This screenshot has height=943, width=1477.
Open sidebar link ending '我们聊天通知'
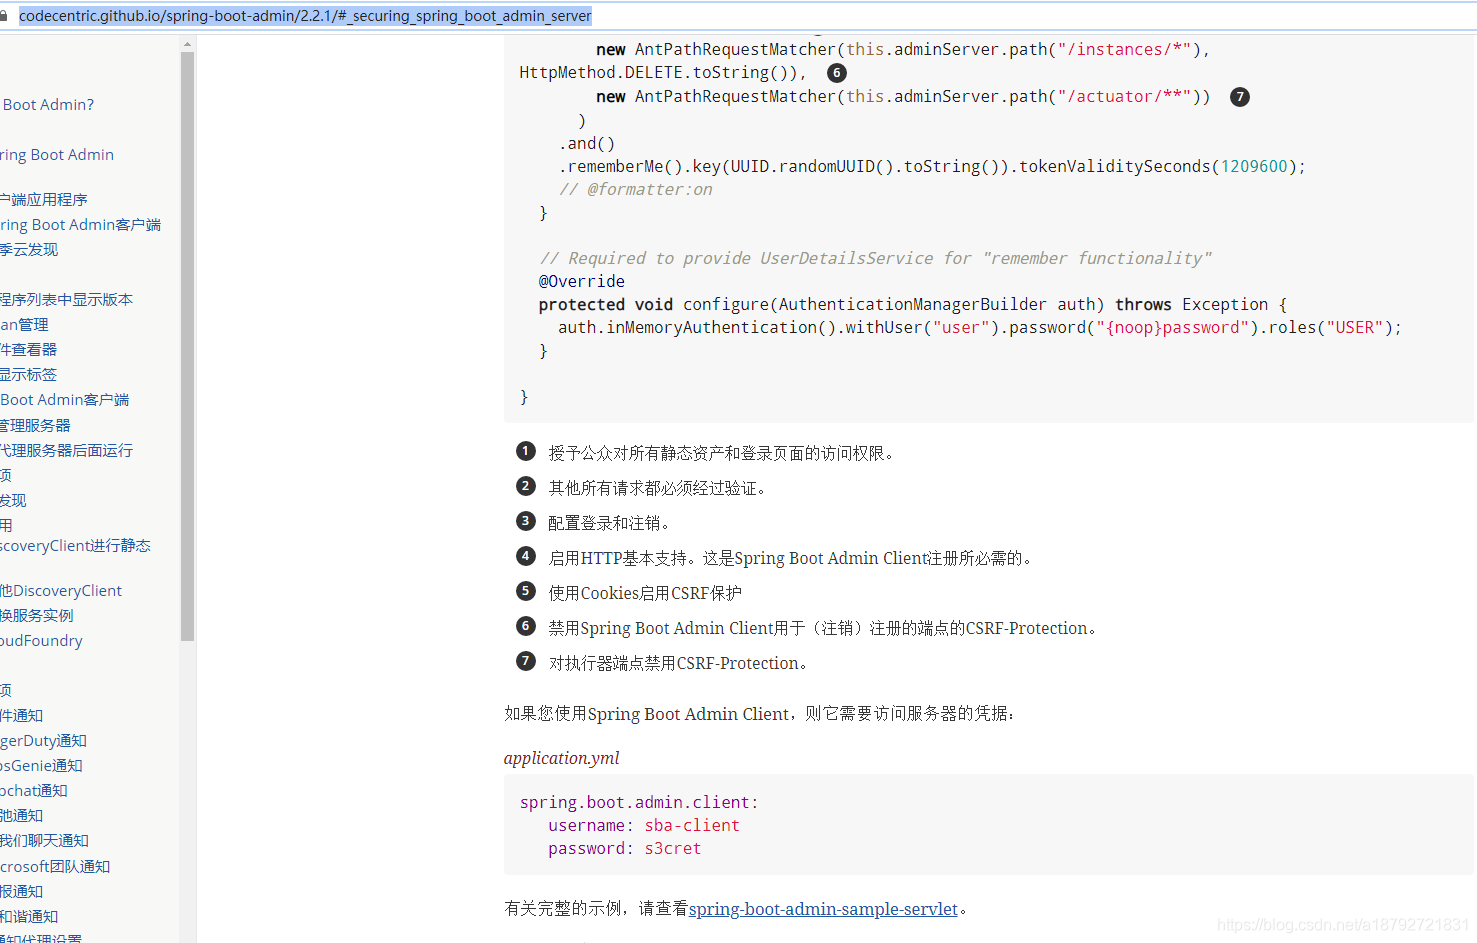click(44, 841)
